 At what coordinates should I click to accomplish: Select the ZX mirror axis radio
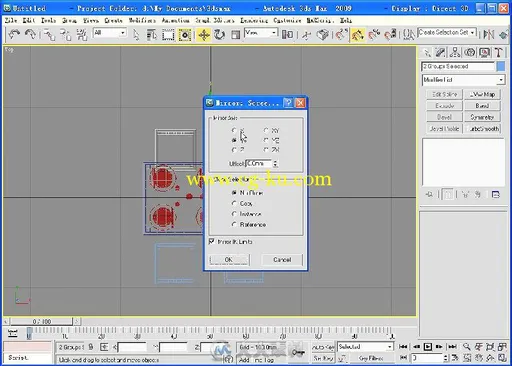coord(266,150)
